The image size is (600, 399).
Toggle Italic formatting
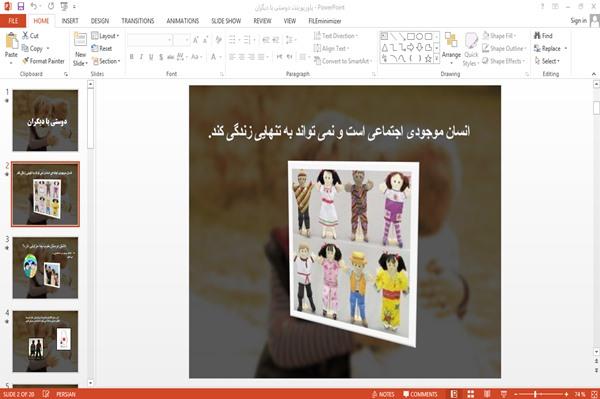point(141,57)
